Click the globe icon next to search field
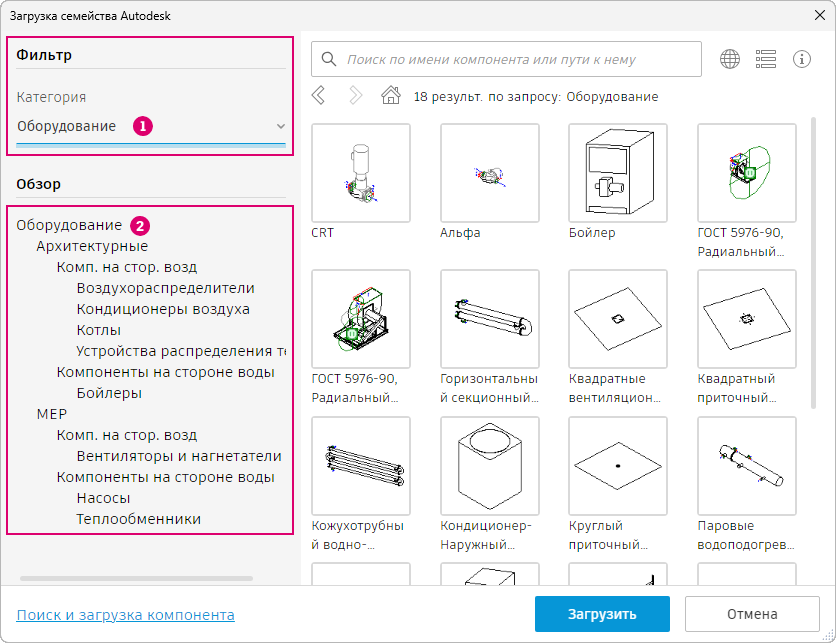 click(730, 59)
